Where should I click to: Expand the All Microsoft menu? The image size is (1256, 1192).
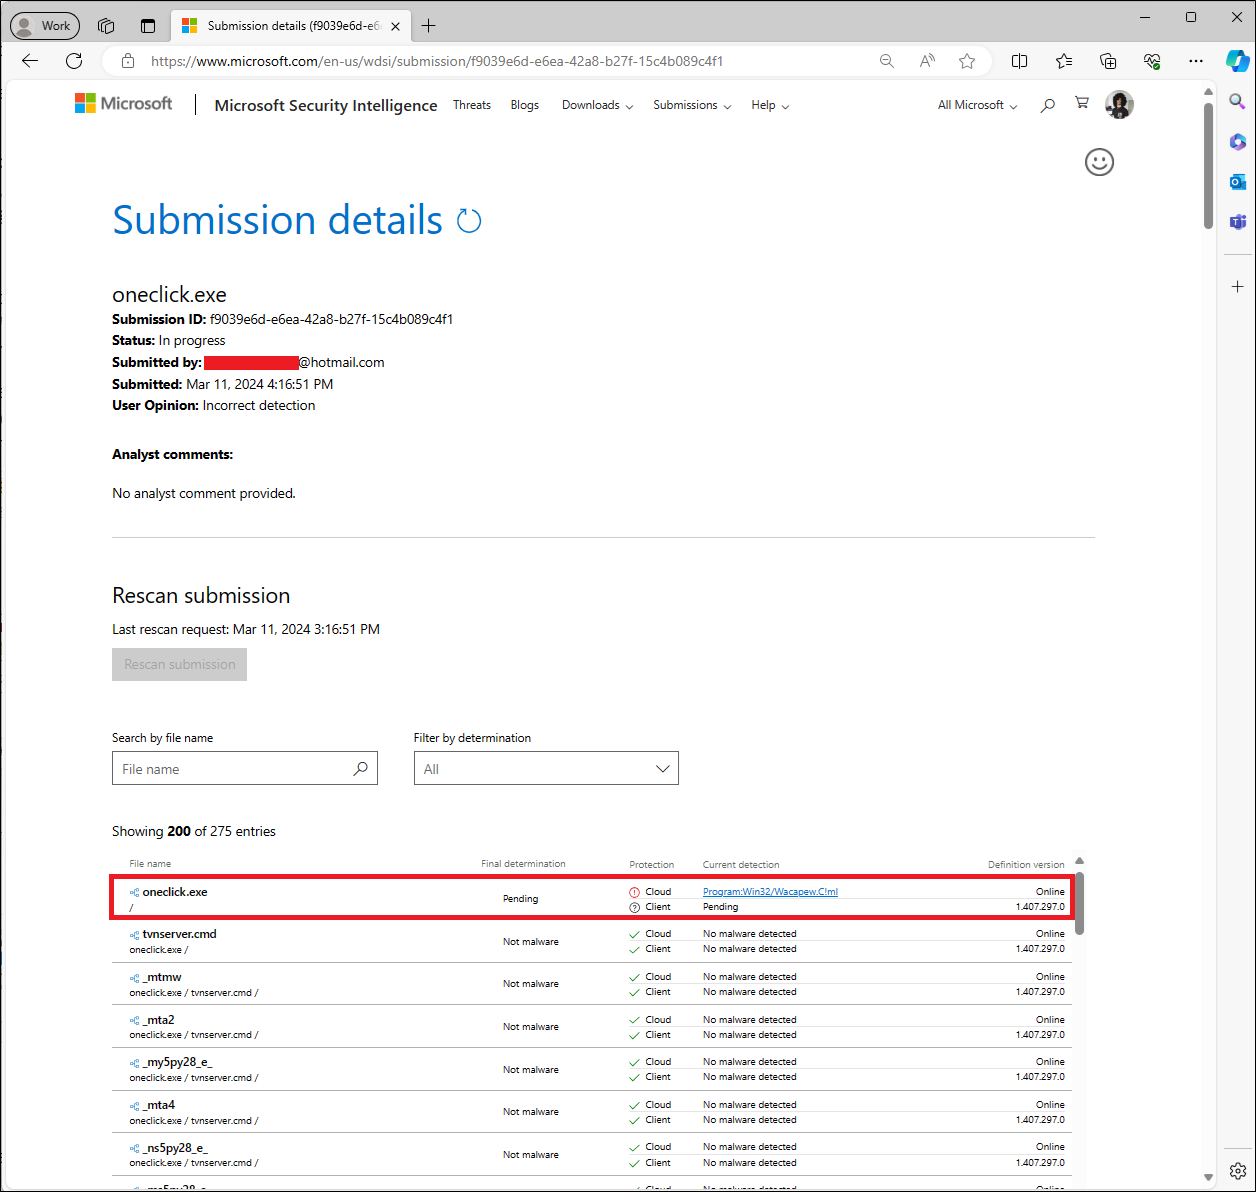pos(977,105)
